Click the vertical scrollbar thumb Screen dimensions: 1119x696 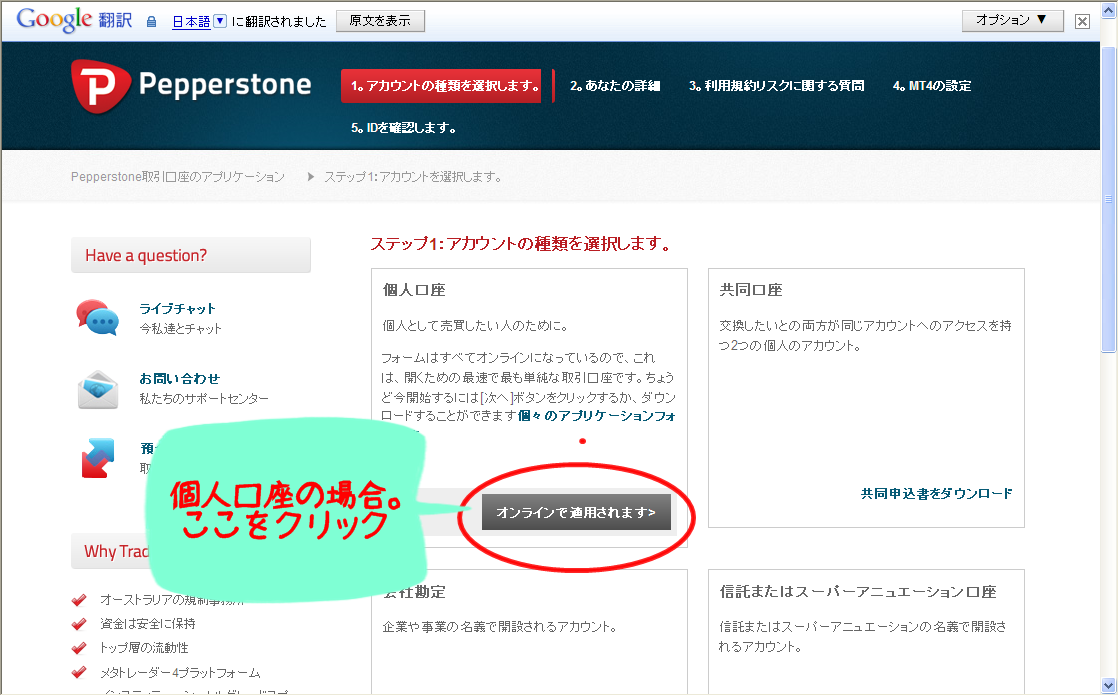coord(1108,198)
